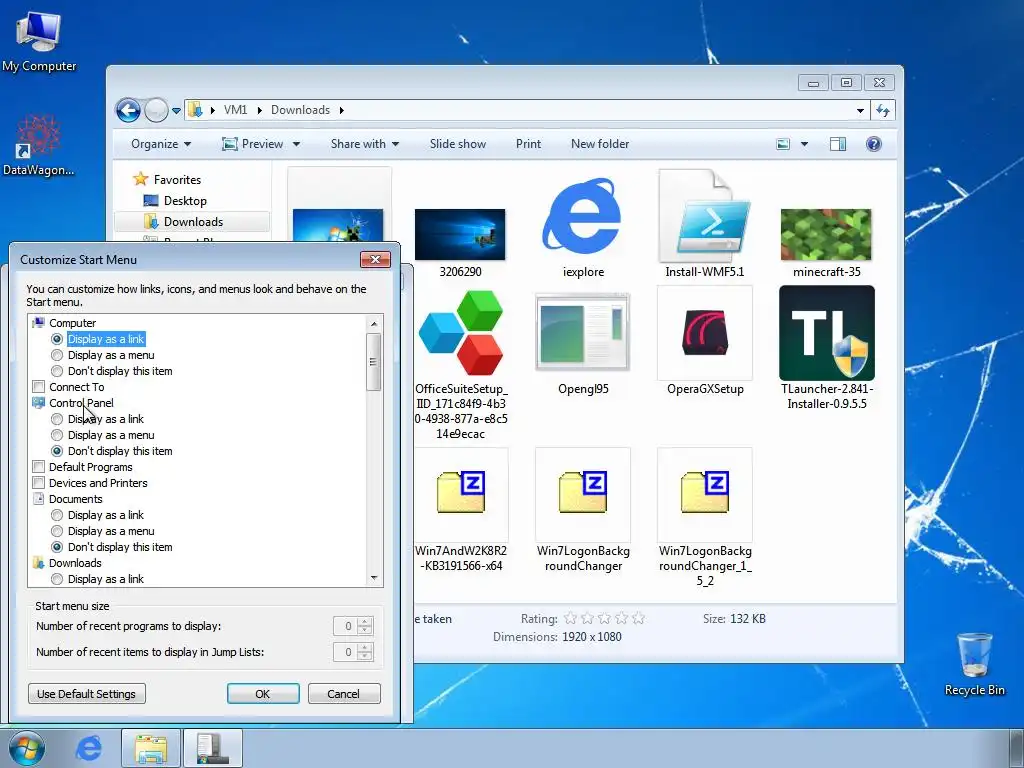
Task: Open Explorer help icon
Action: (x=873, y=144)
